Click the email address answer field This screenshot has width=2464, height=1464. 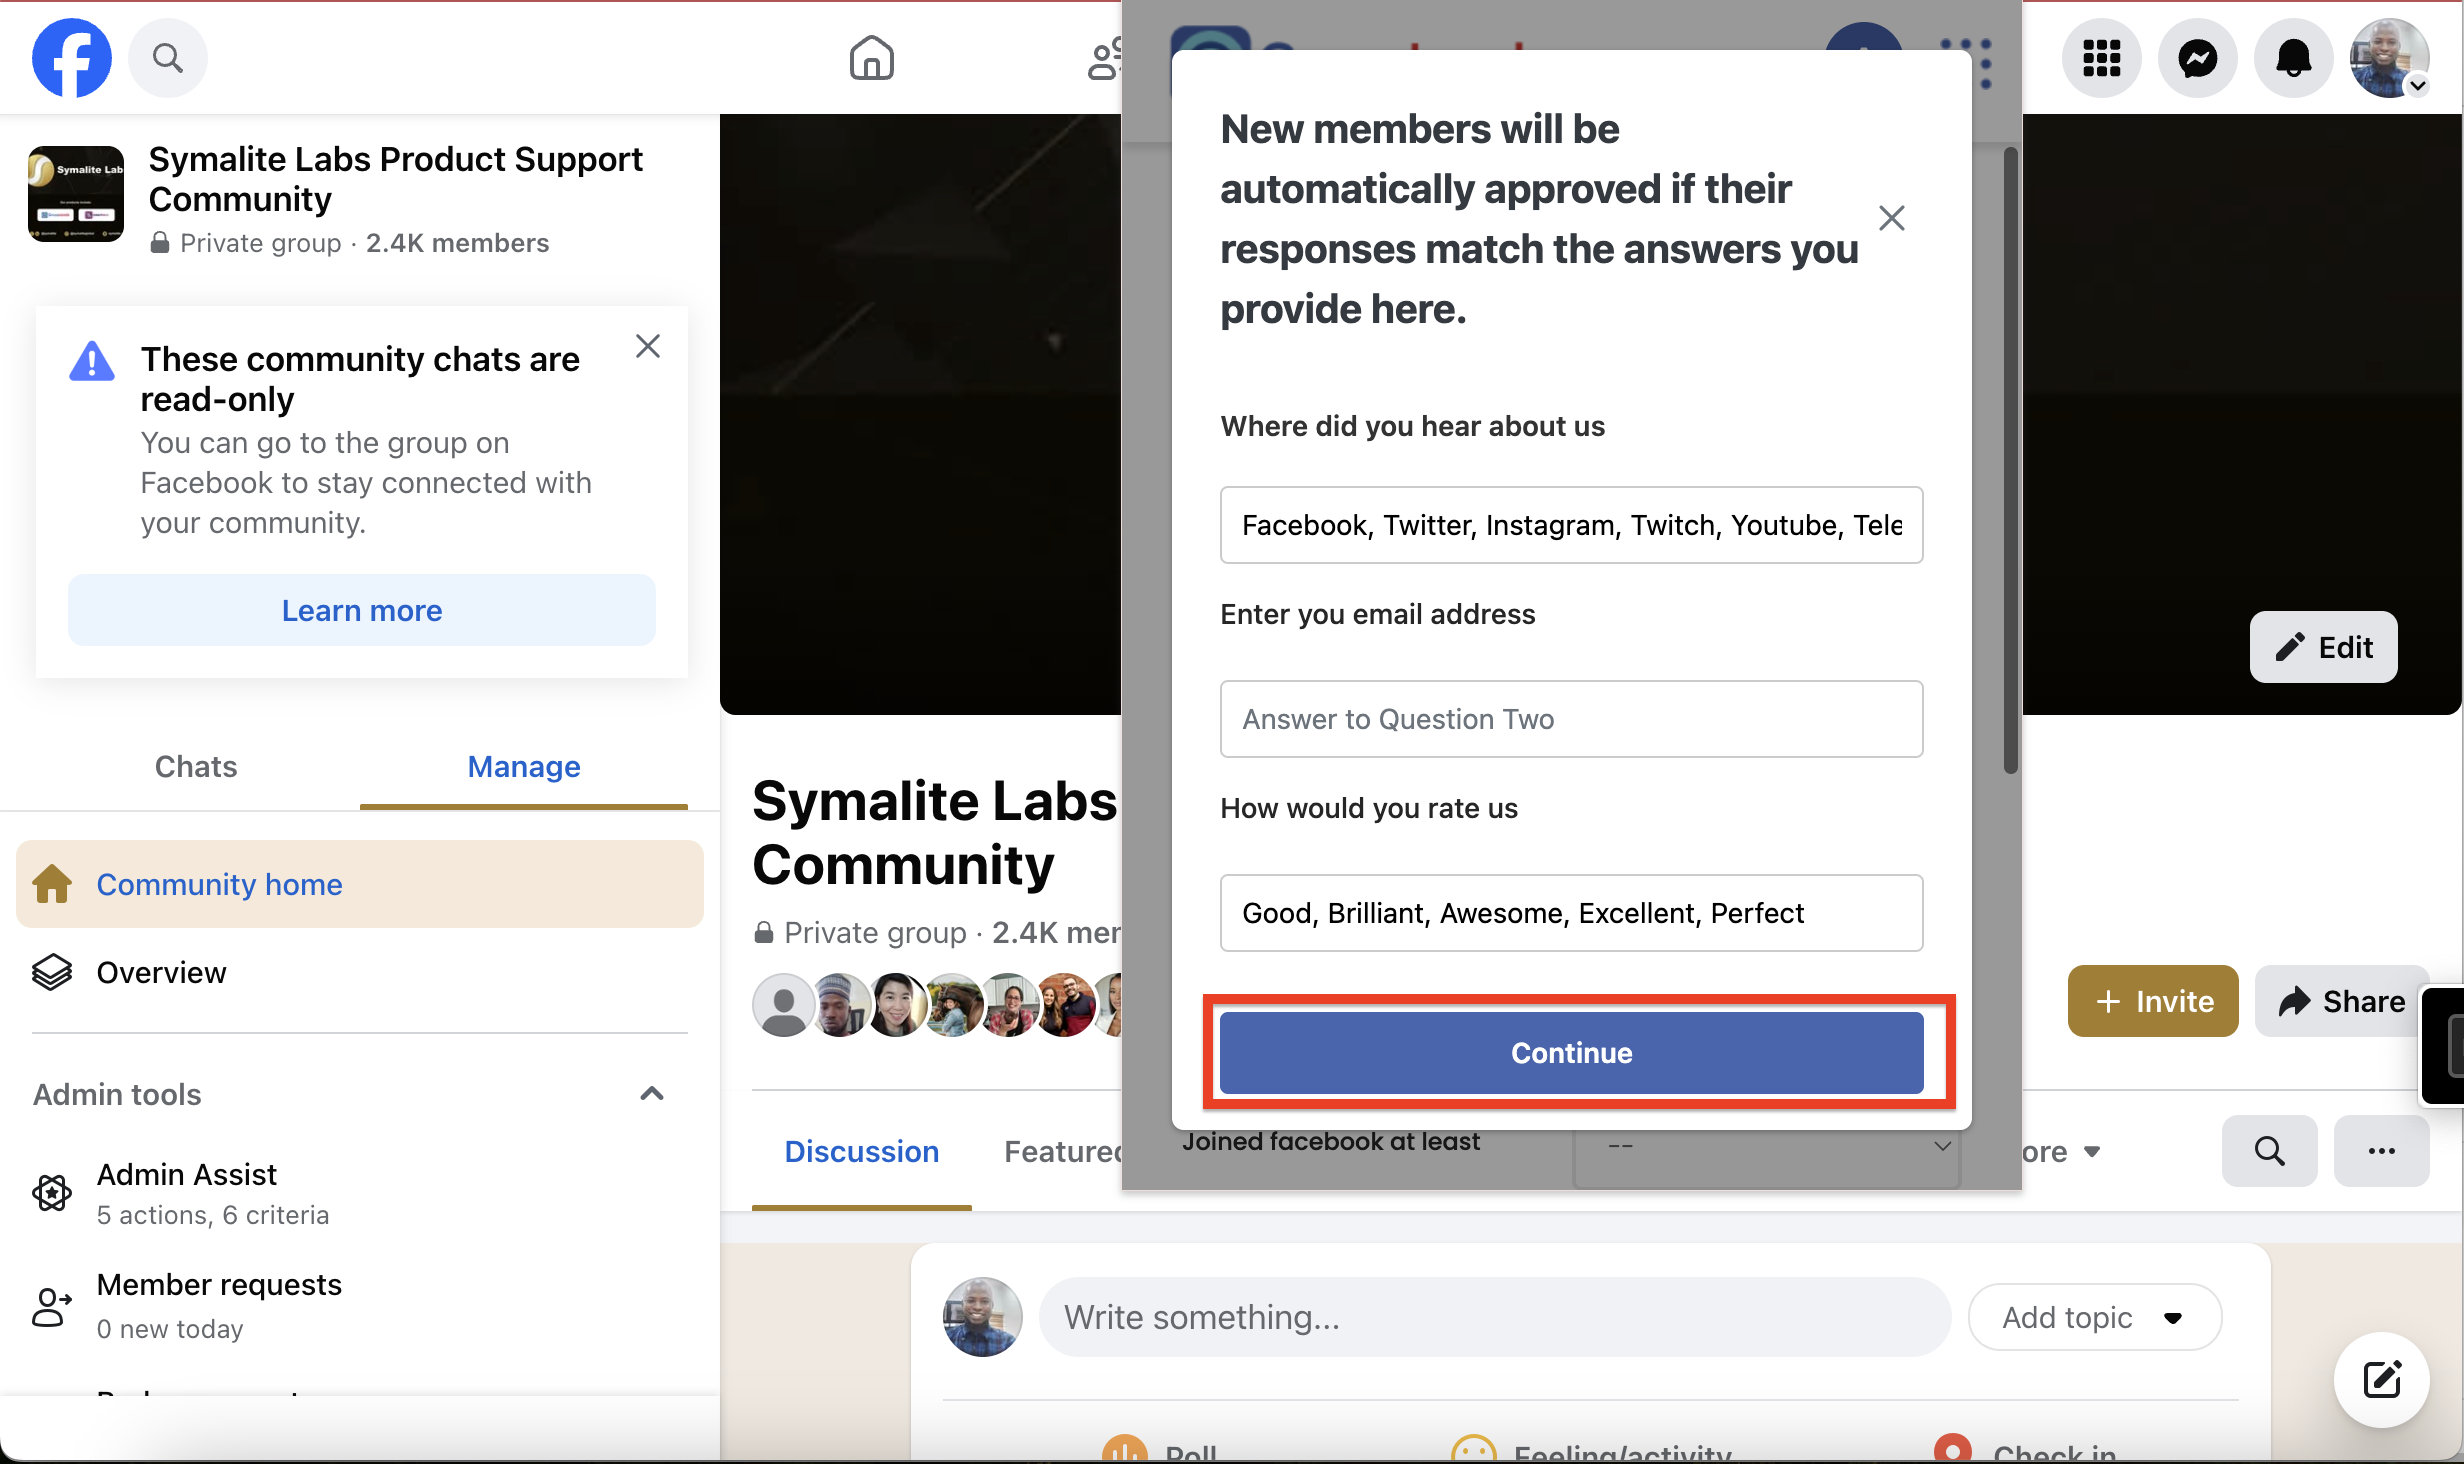tap(1570, 719)
